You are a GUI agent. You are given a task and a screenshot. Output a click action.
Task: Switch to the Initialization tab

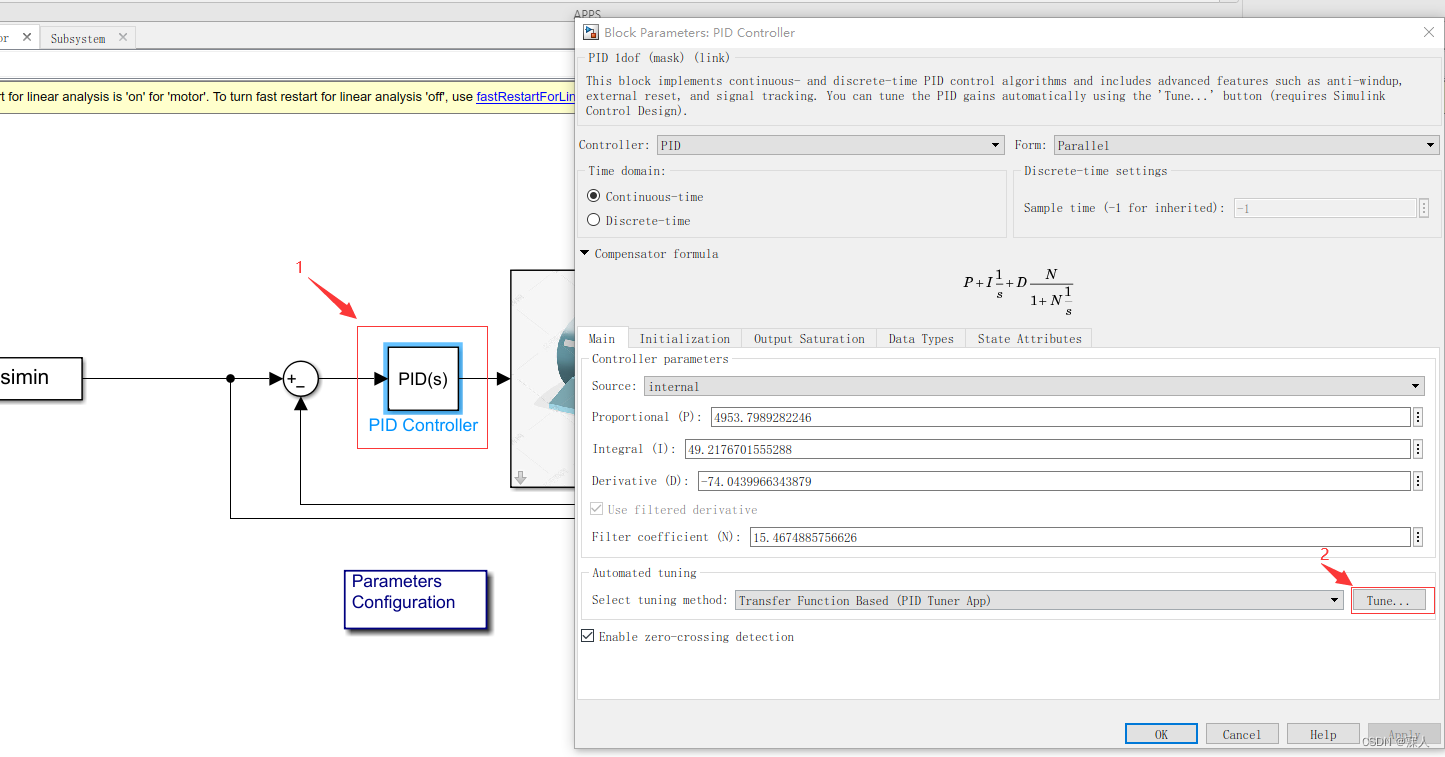684,338
